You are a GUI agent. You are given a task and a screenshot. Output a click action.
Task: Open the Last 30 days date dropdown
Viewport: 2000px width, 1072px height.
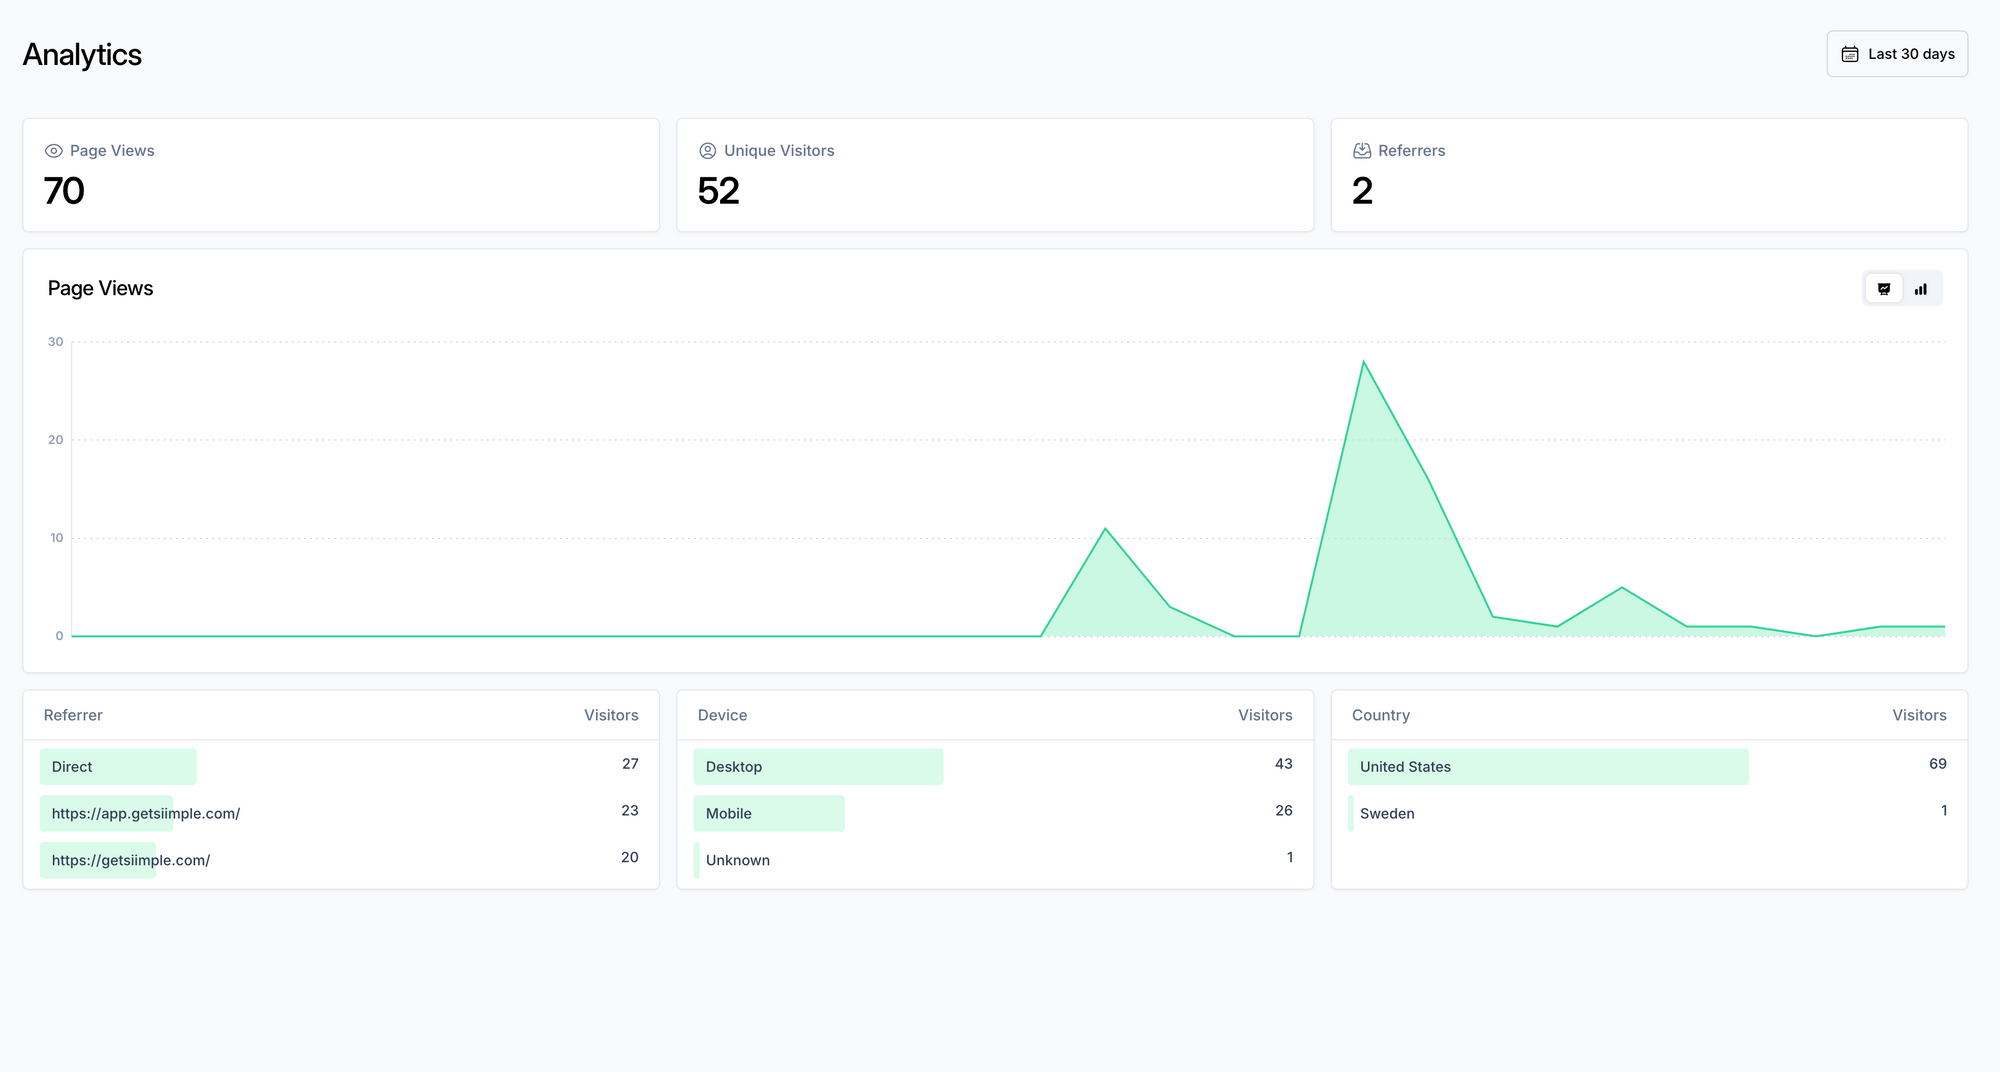tap(1897, 54)
